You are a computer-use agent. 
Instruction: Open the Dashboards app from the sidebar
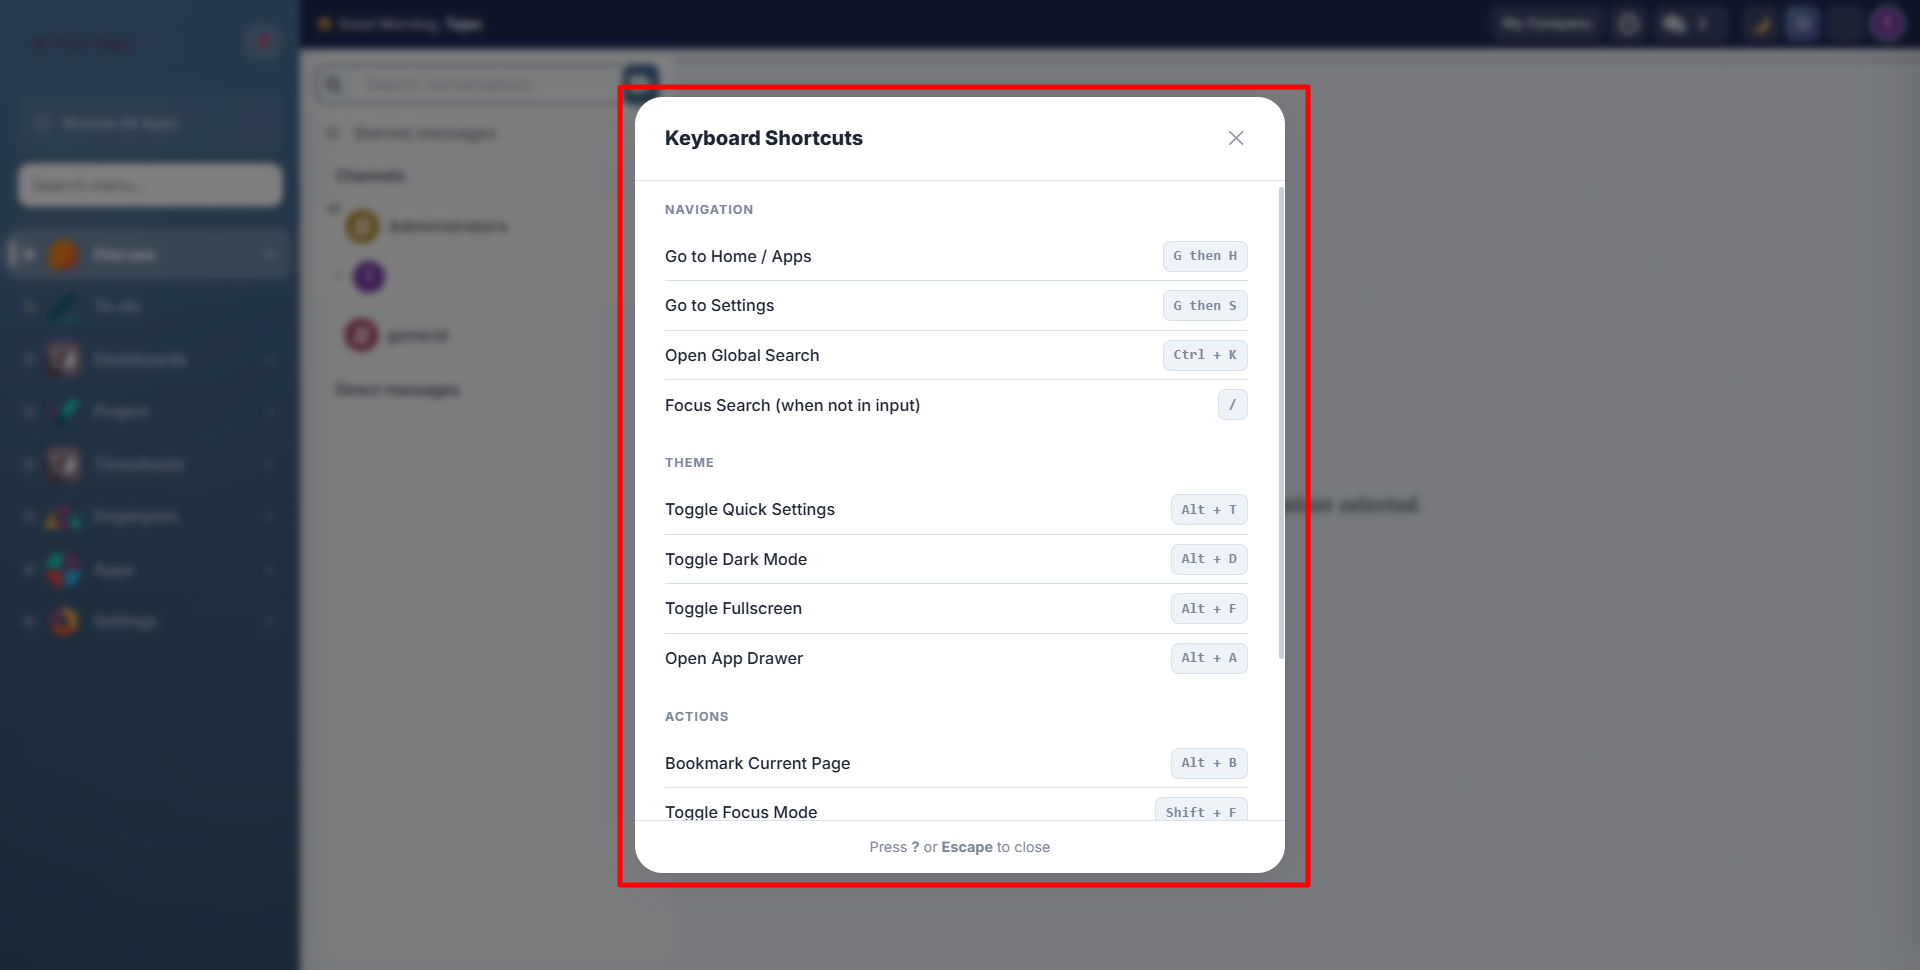point(63,359)
